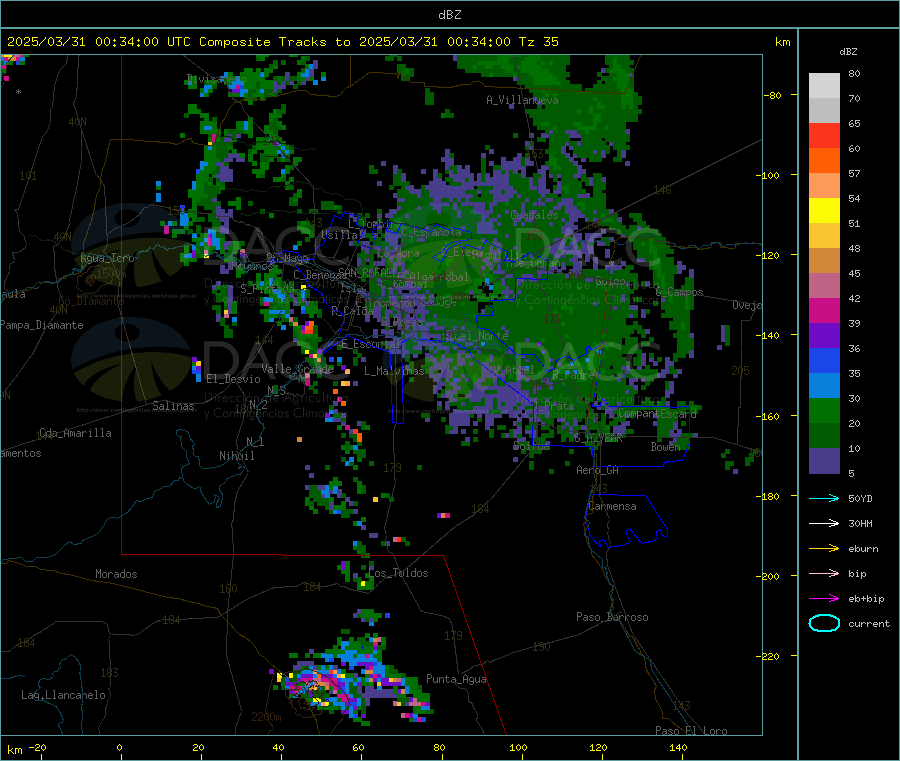Click the white 30HM track arrow
This screenshot has width=900, height=761.
point(824,523)
